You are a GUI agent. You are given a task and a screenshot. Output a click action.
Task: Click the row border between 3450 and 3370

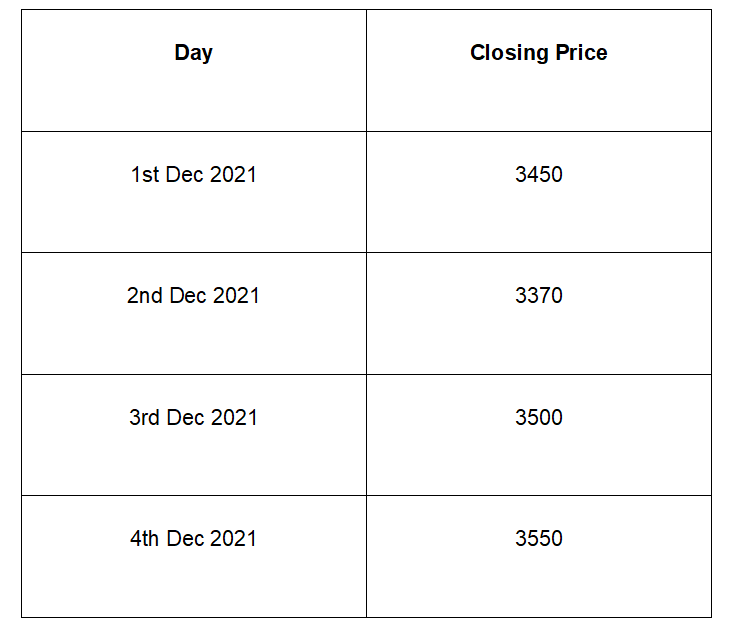tap(538, 252)
